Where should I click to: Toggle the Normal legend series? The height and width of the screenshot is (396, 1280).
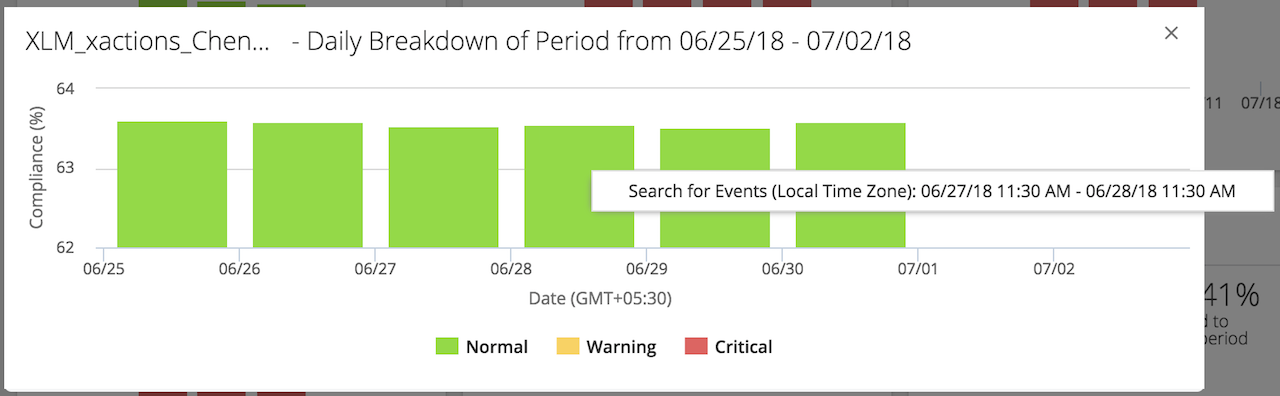481,347
